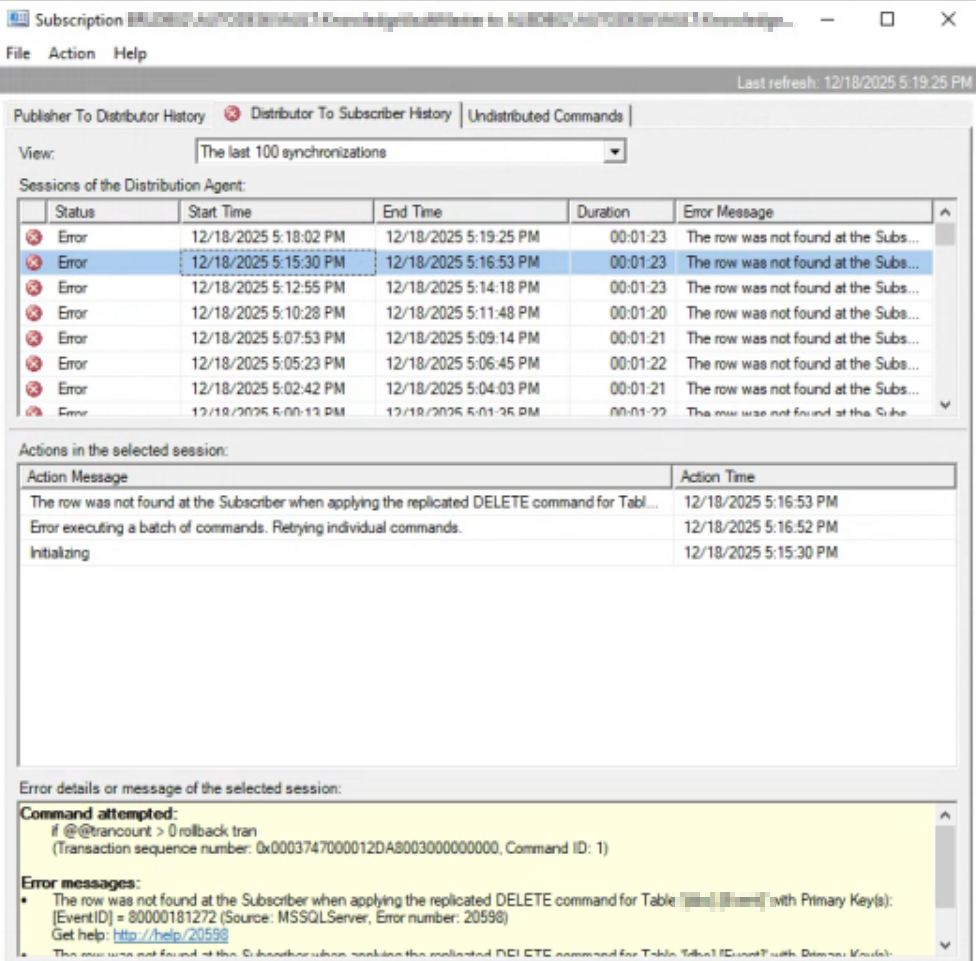
Task: Select 'Error executing a batch of commands' action
Action: tap(487, 528)
